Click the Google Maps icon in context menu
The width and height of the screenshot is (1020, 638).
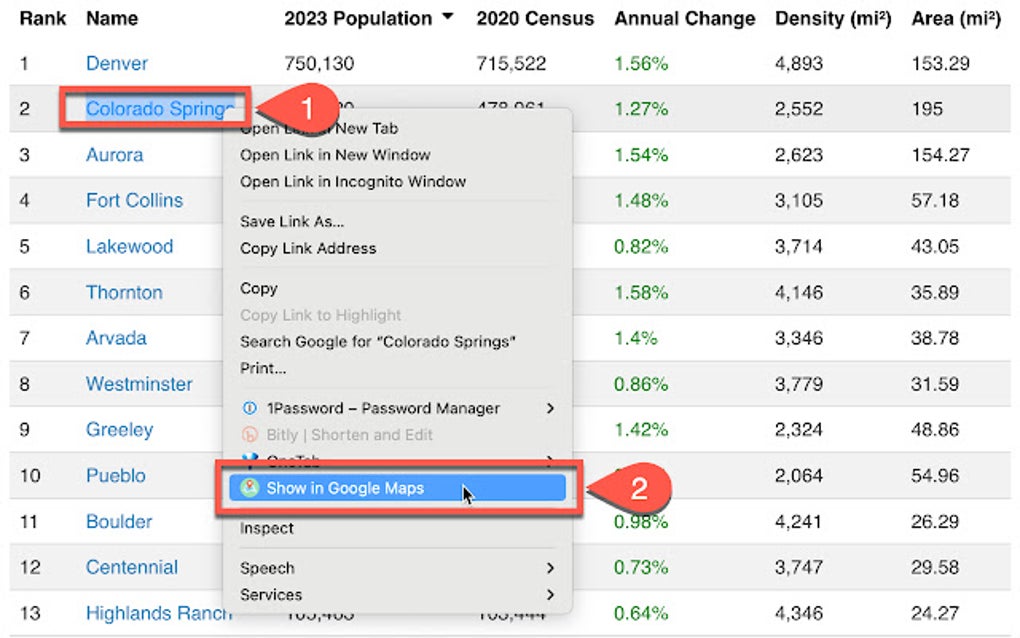(249, 488)
